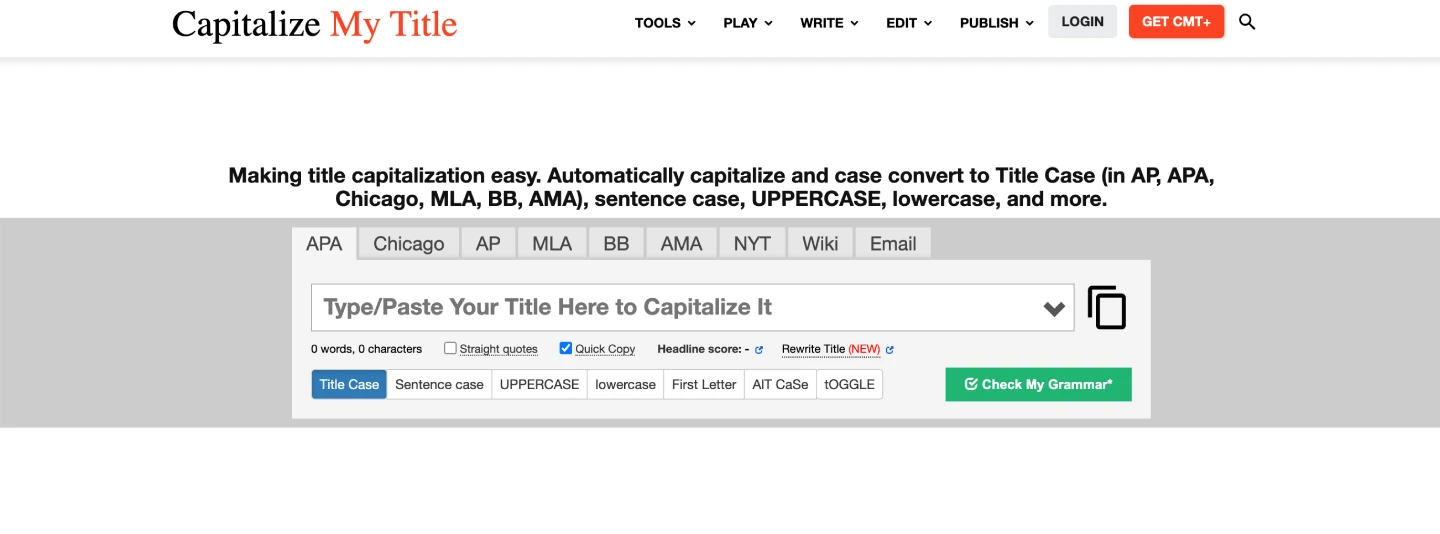This screenshot has width=1440, height=534.
Task: Select Sentence case conversion
Action: 439,384
